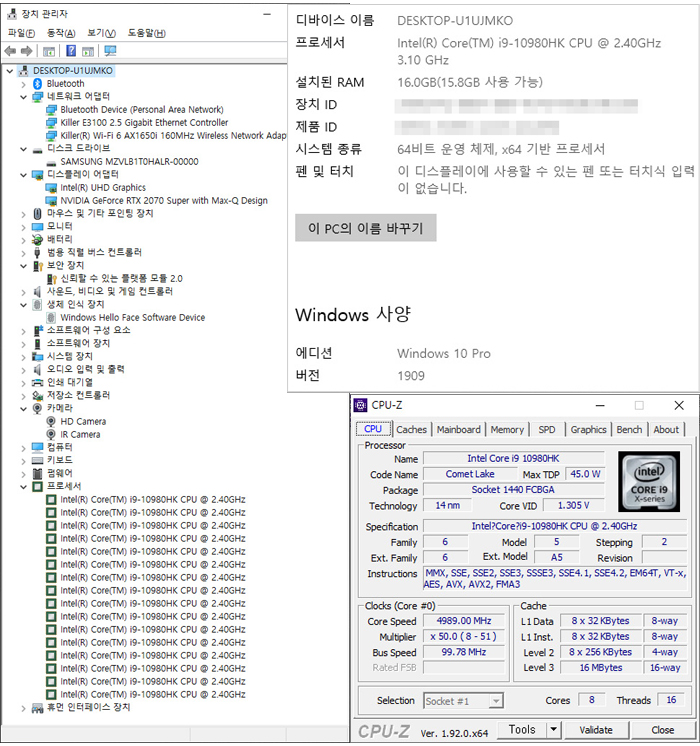Viewport: 700px width, 746px height.
Task: Switch to the Bench tab in CPU-Z
Action: [629, 430]
